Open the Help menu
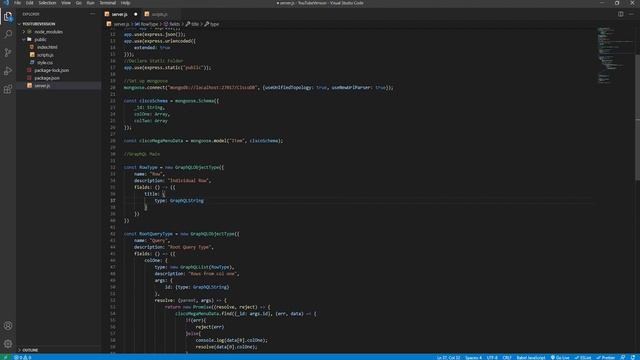The image size is (640, 360). 125,3
